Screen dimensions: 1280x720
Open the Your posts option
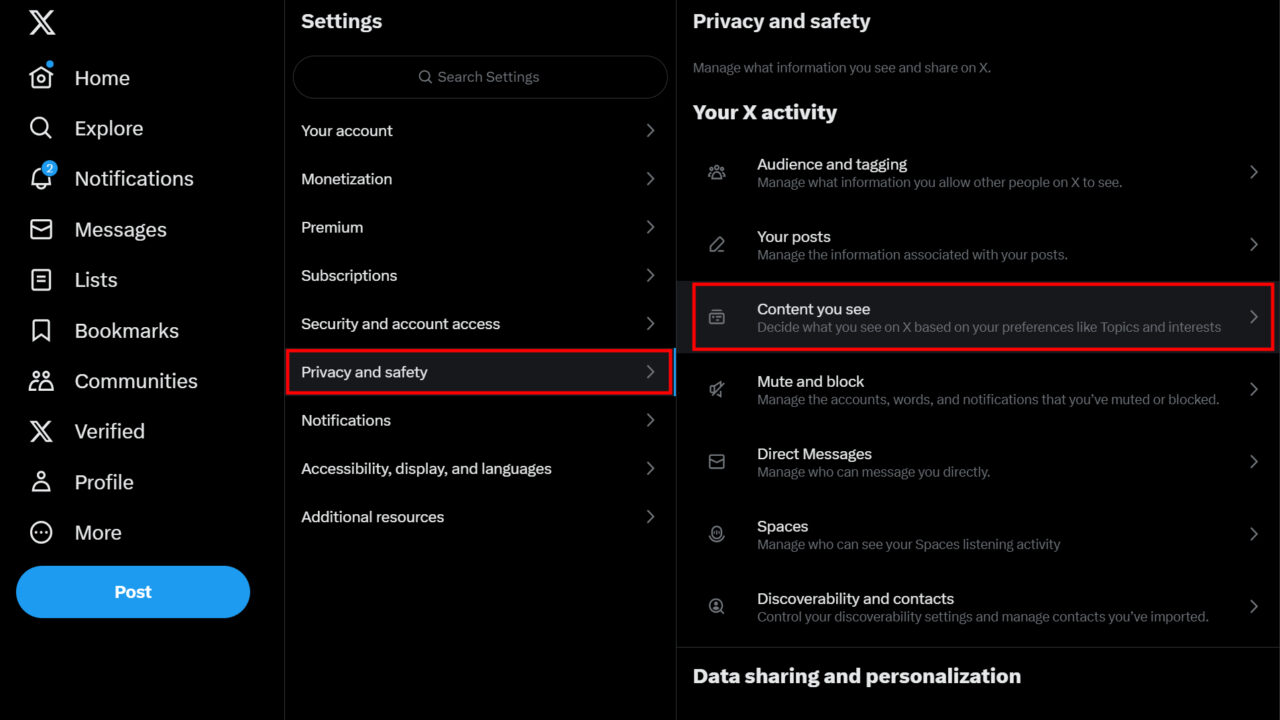point(794,237)
